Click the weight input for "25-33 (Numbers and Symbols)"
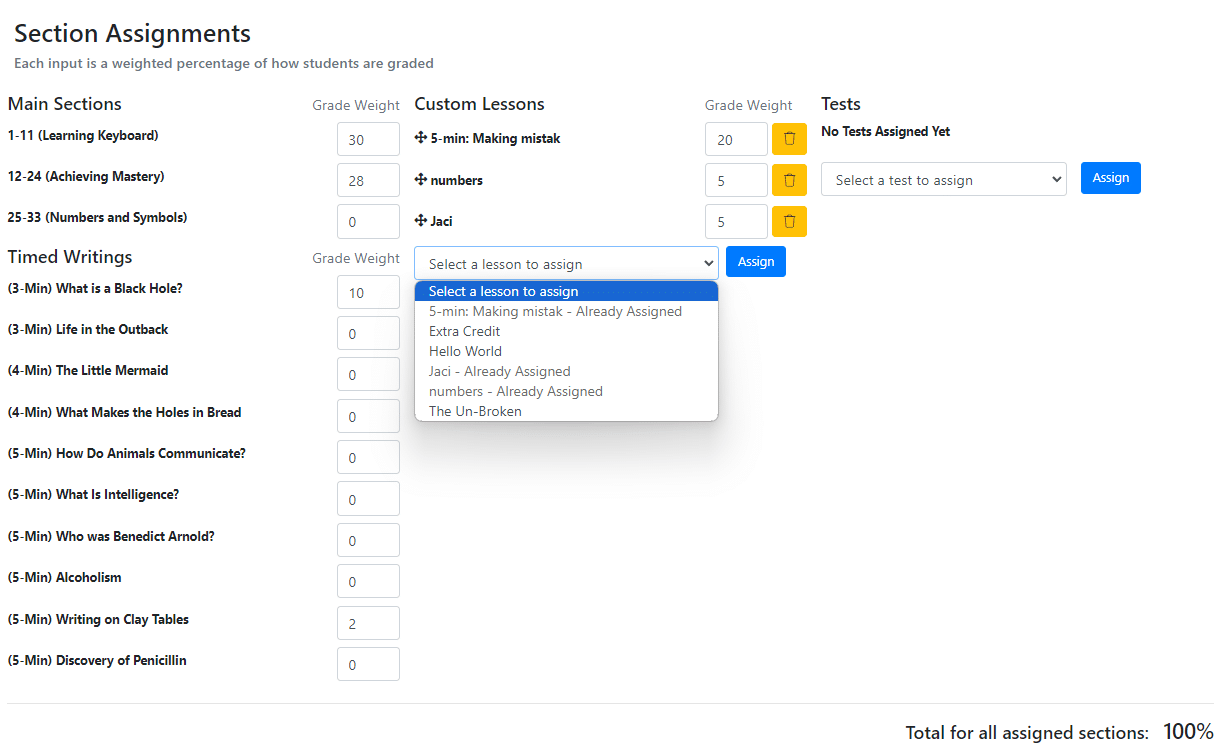 click(x=368, y=221)
